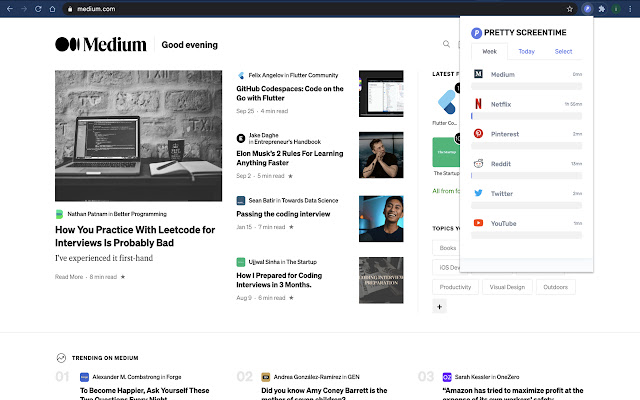Screen dimensions: 640x400
Task: Open the green profile avatar in toolbar
Action: coord(616,9)
